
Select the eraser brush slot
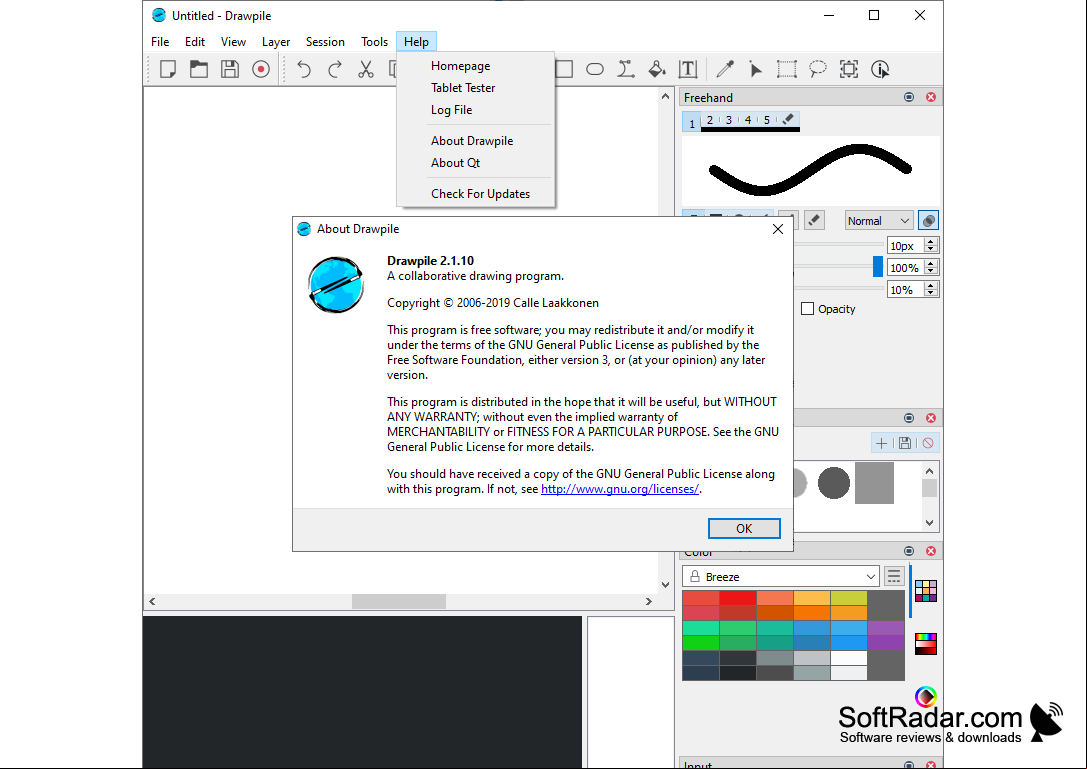coord(788,120)
